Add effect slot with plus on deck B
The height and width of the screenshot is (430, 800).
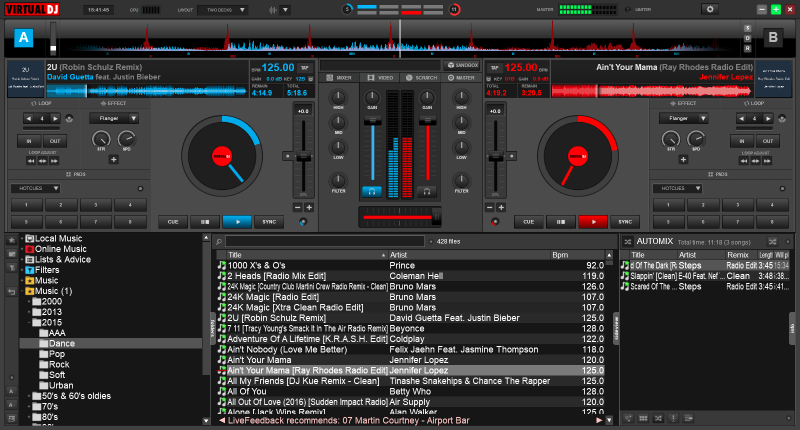(x=683, y=159)
